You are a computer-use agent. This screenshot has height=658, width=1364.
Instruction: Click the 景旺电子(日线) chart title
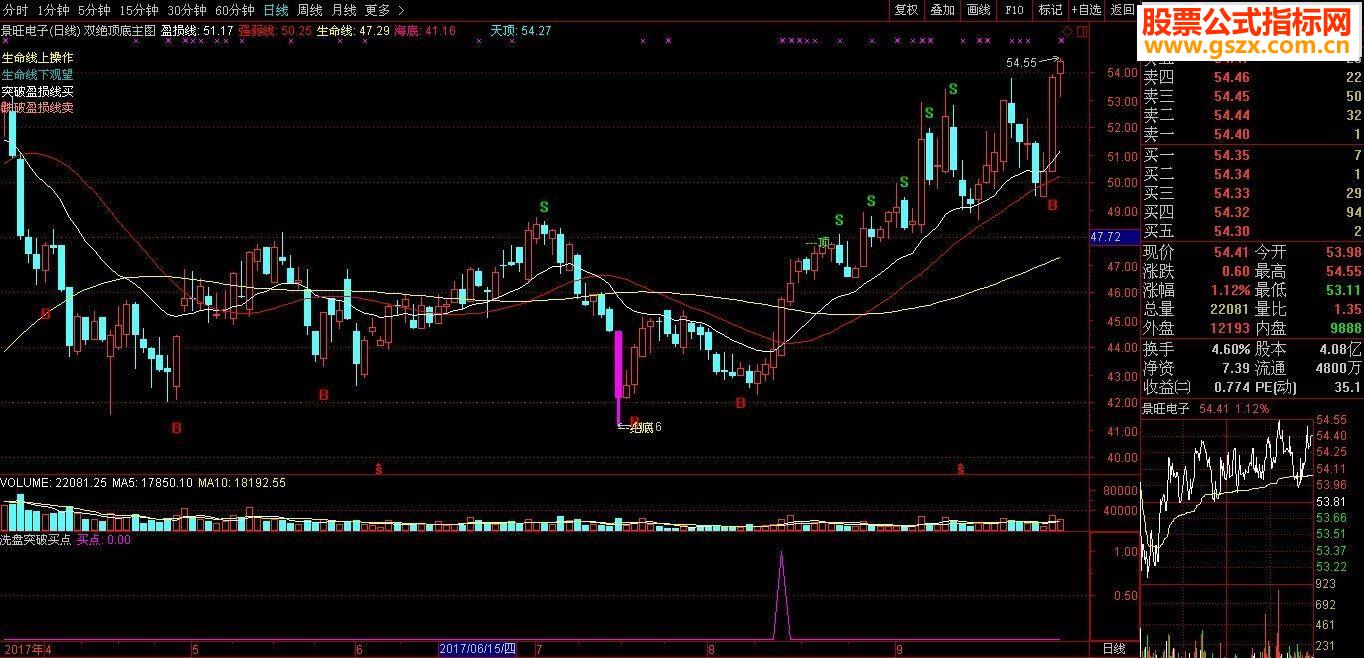point(42,31)
